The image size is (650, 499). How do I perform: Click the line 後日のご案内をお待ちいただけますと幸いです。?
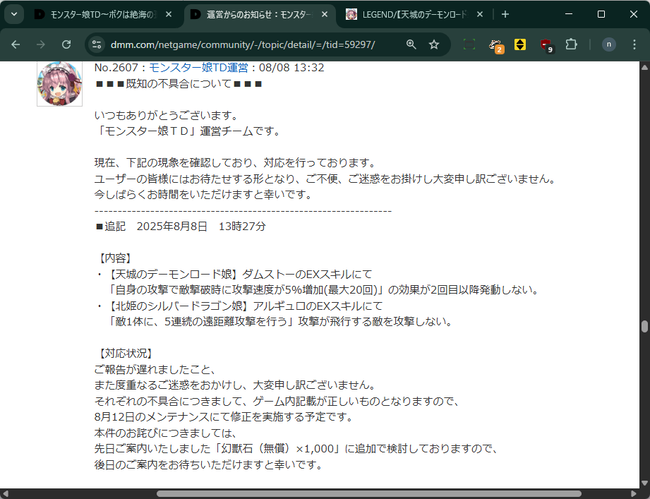(x=209, y=465)
